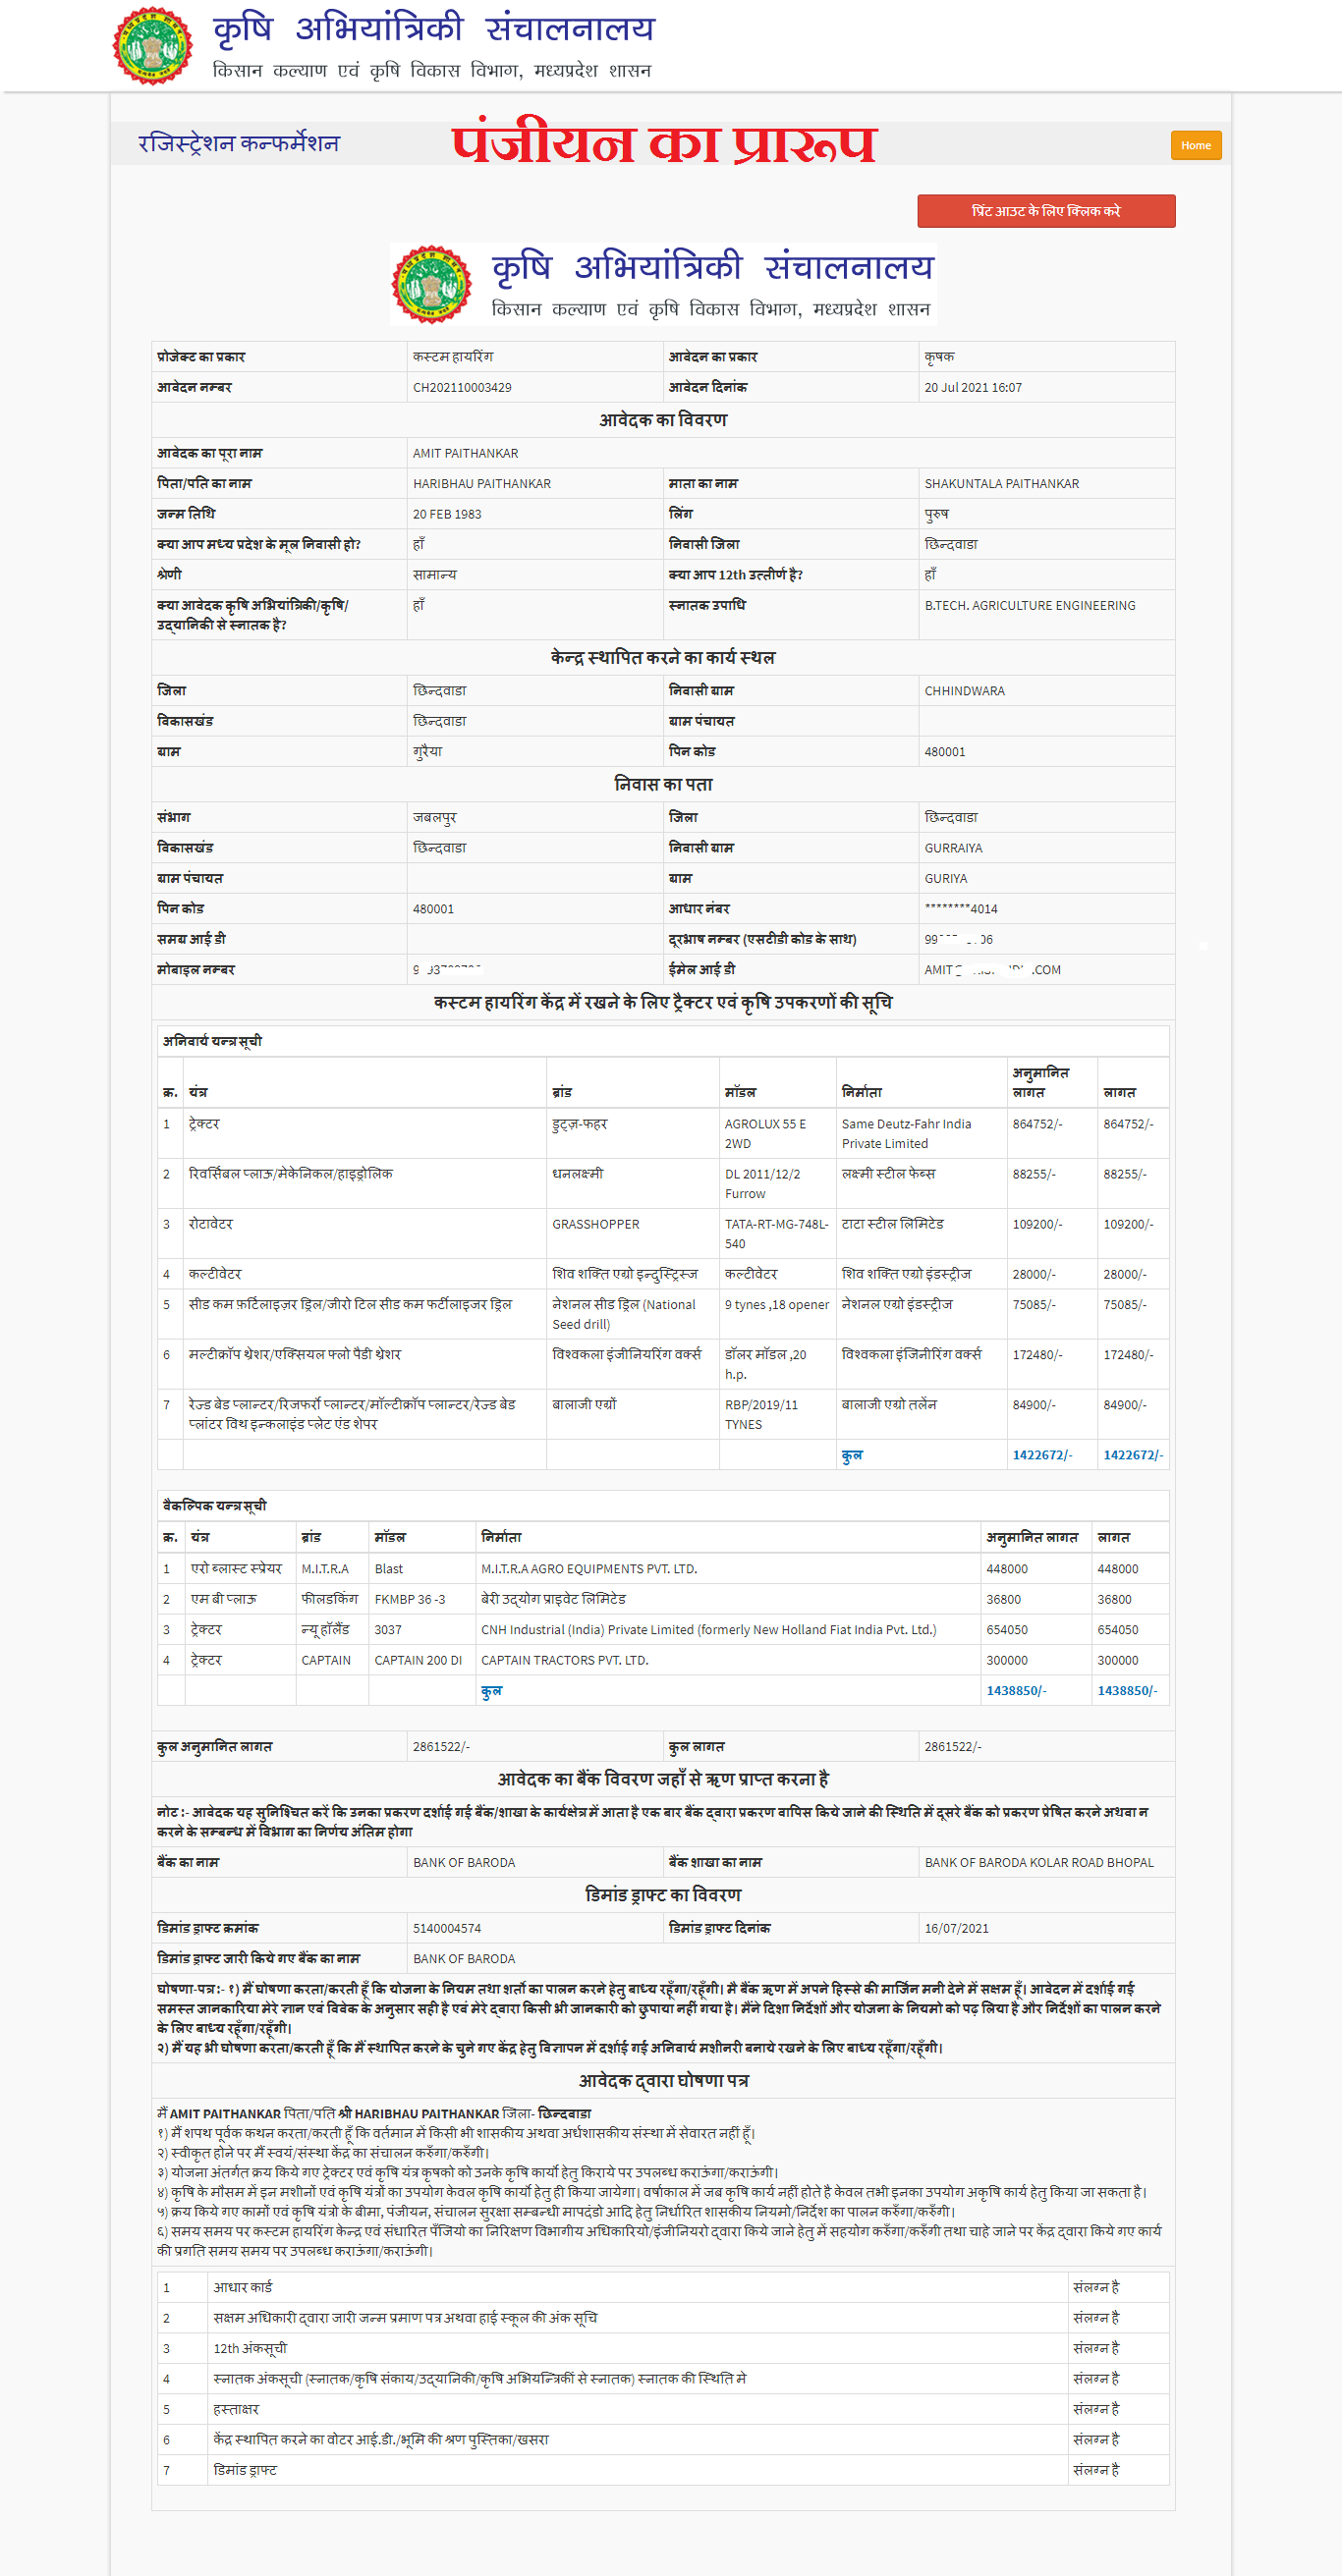Click 'हस्ताक्षर' in the attachments list
This screenshot has width=1342, height=2576.
pos(236,2410)
